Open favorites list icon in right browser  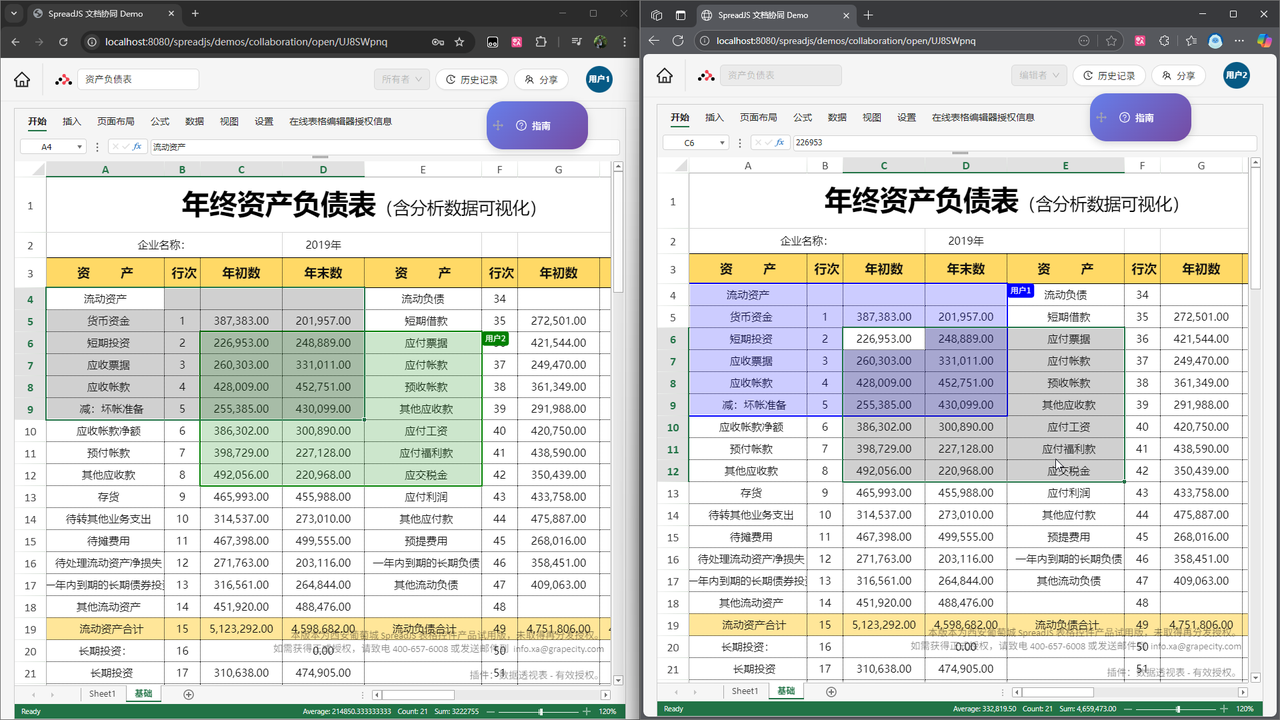point(1189,41)
